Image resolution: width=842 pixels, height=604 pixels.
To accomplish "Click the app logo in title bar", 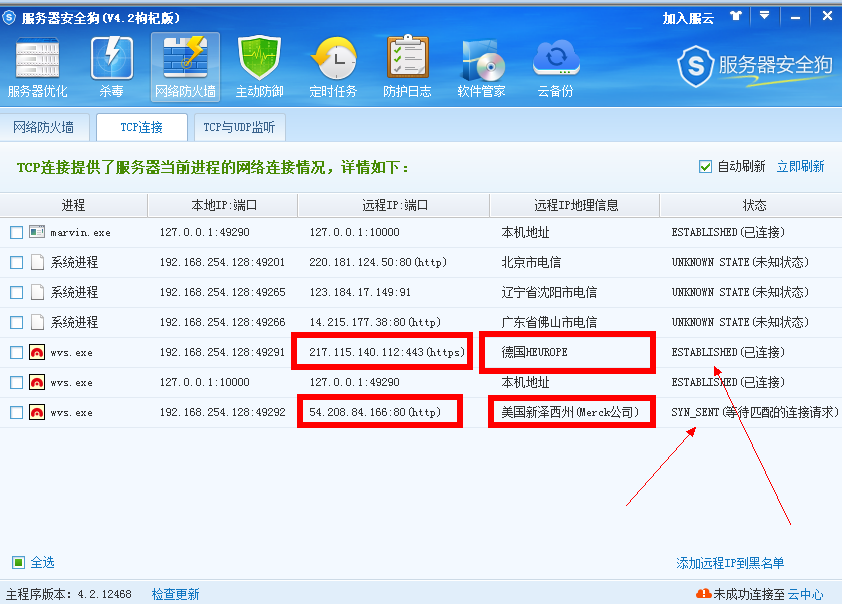I will click(9, 18).
